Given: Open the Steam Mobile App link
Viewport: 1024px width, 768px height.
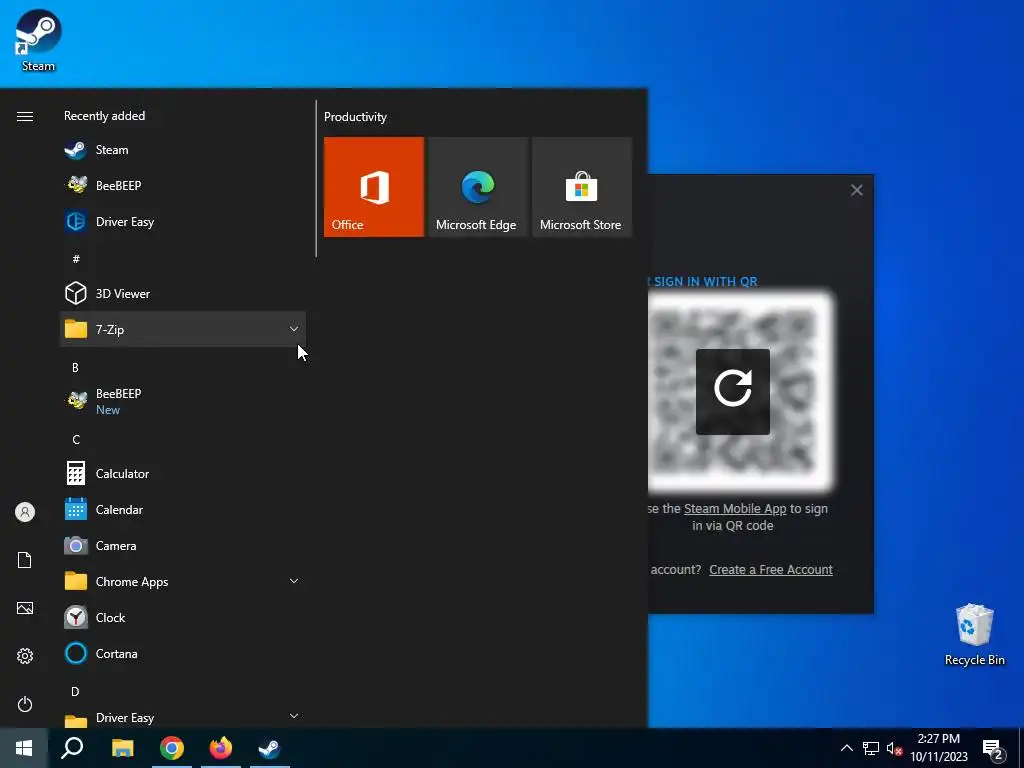Looking at the screenshot, I should (735, 509).
